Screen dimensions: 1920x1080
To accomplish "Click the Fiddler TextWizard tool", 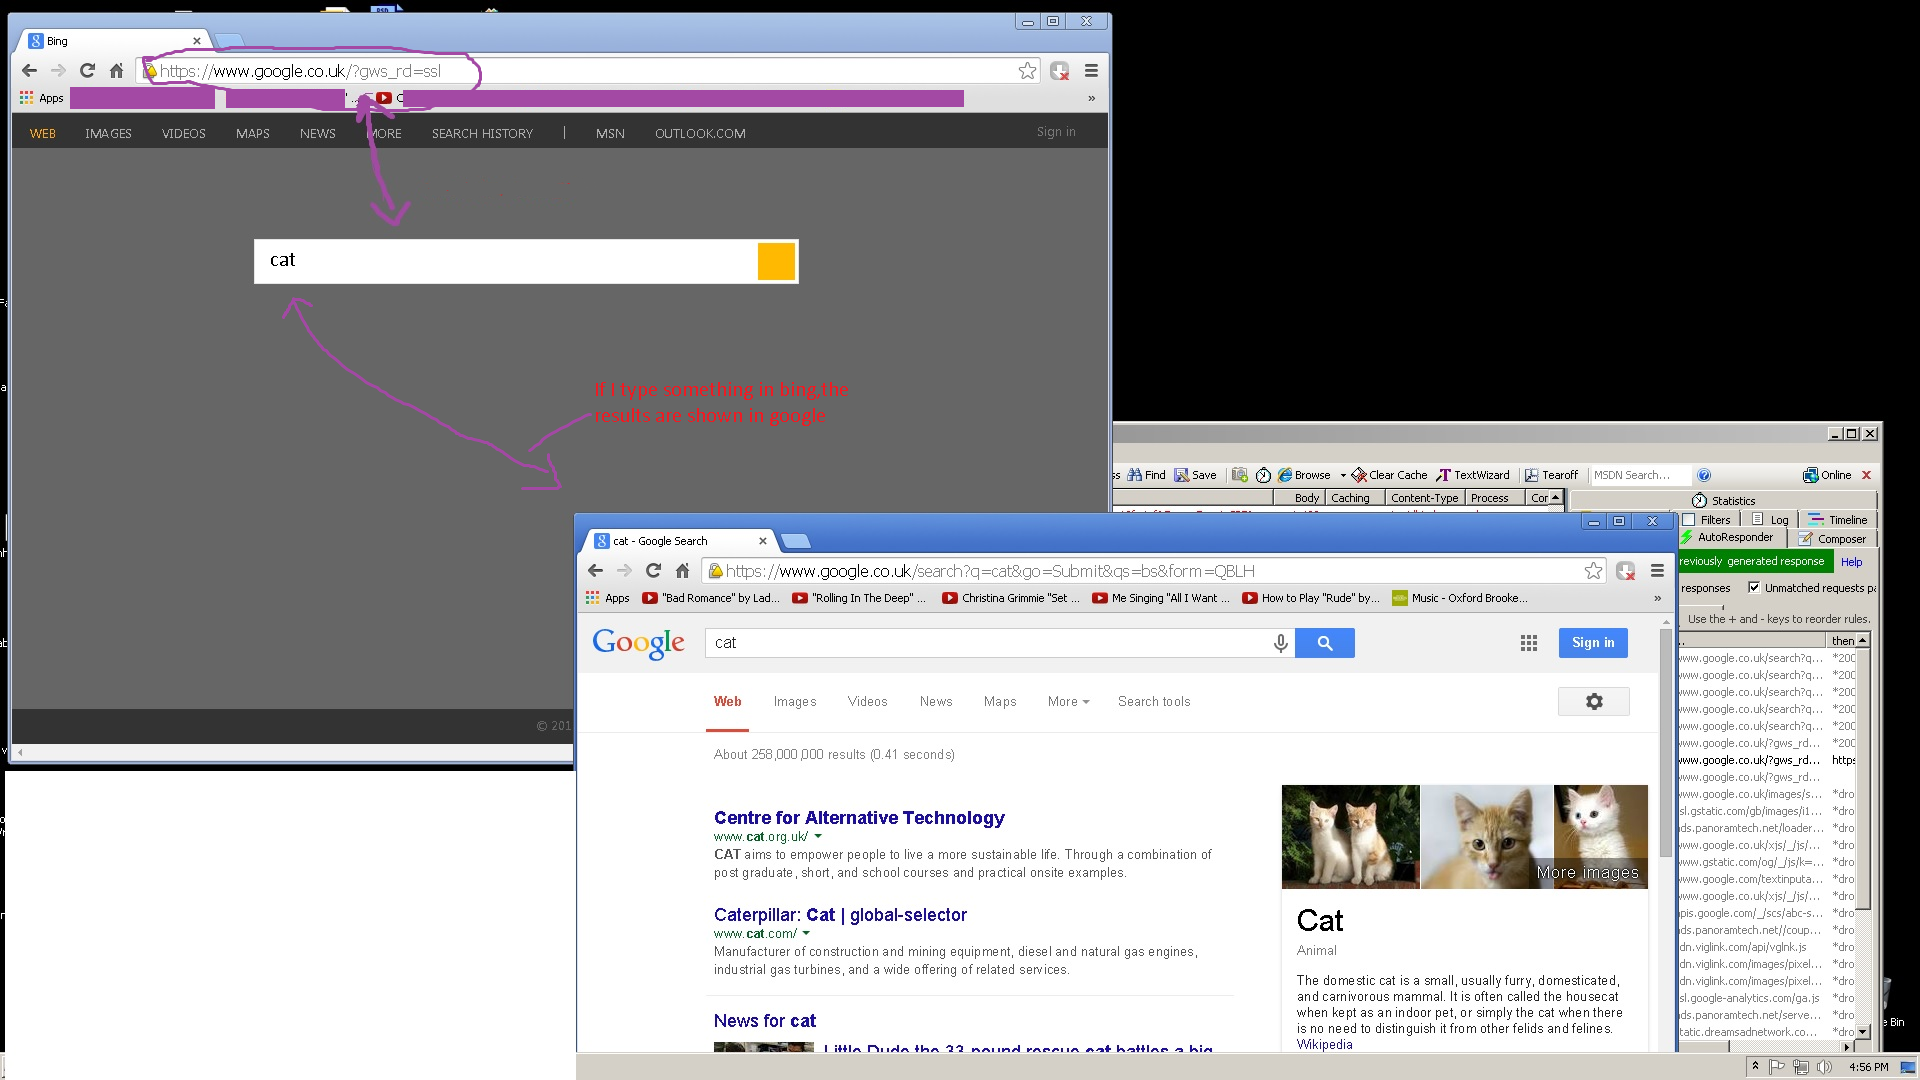I will click(x=1473, y=475).
